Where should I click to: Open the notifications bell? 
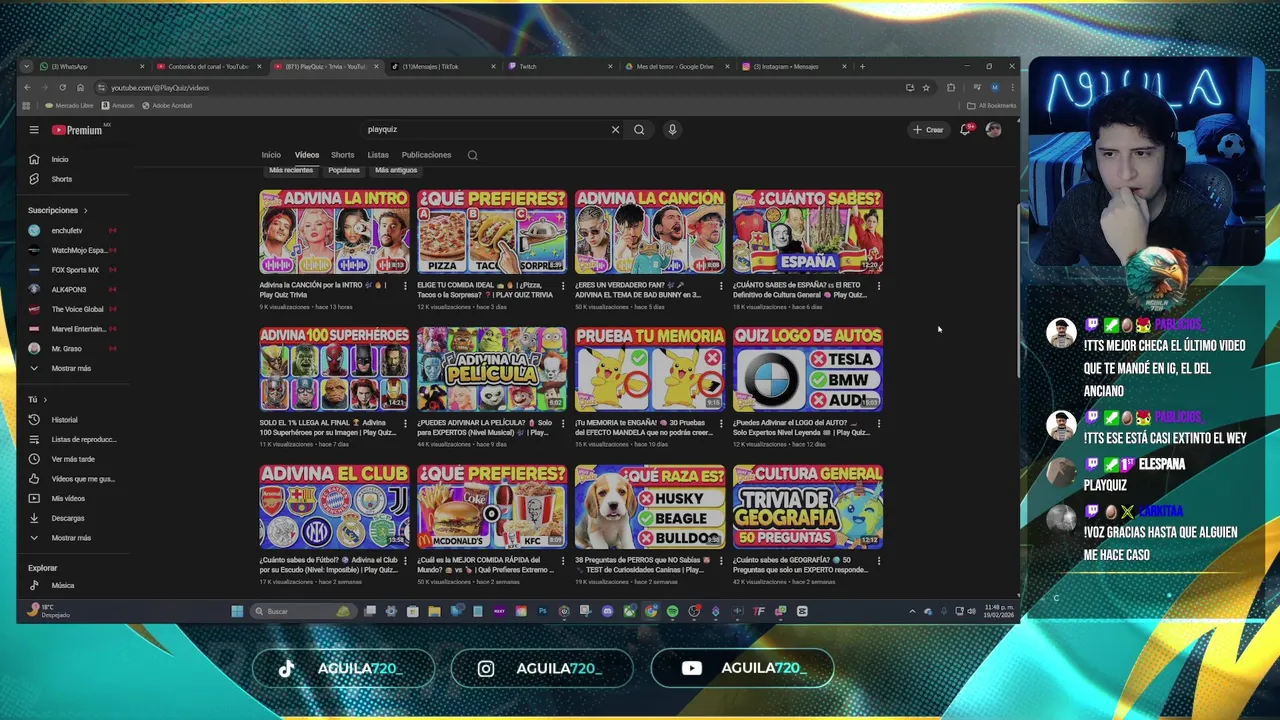click(x=965, y=129)
